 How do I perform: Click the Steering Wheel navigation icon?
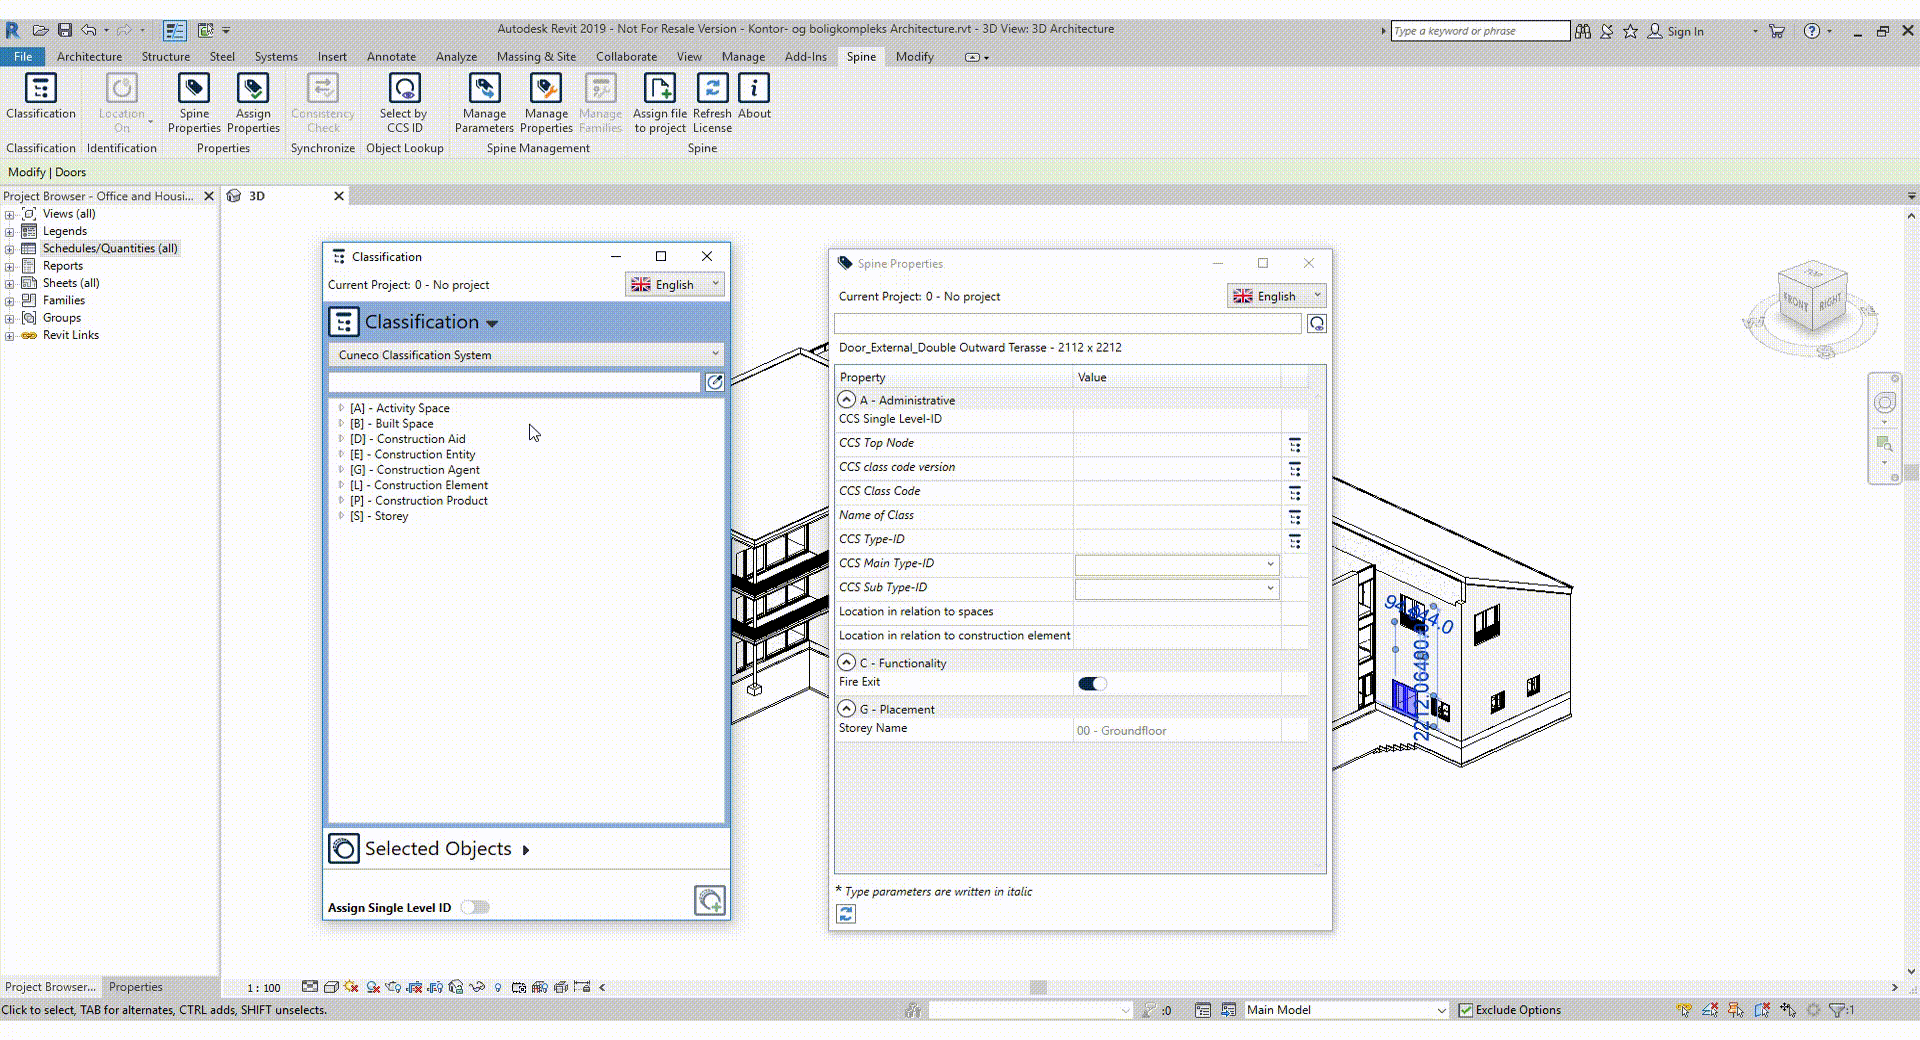coord(1885,402)
